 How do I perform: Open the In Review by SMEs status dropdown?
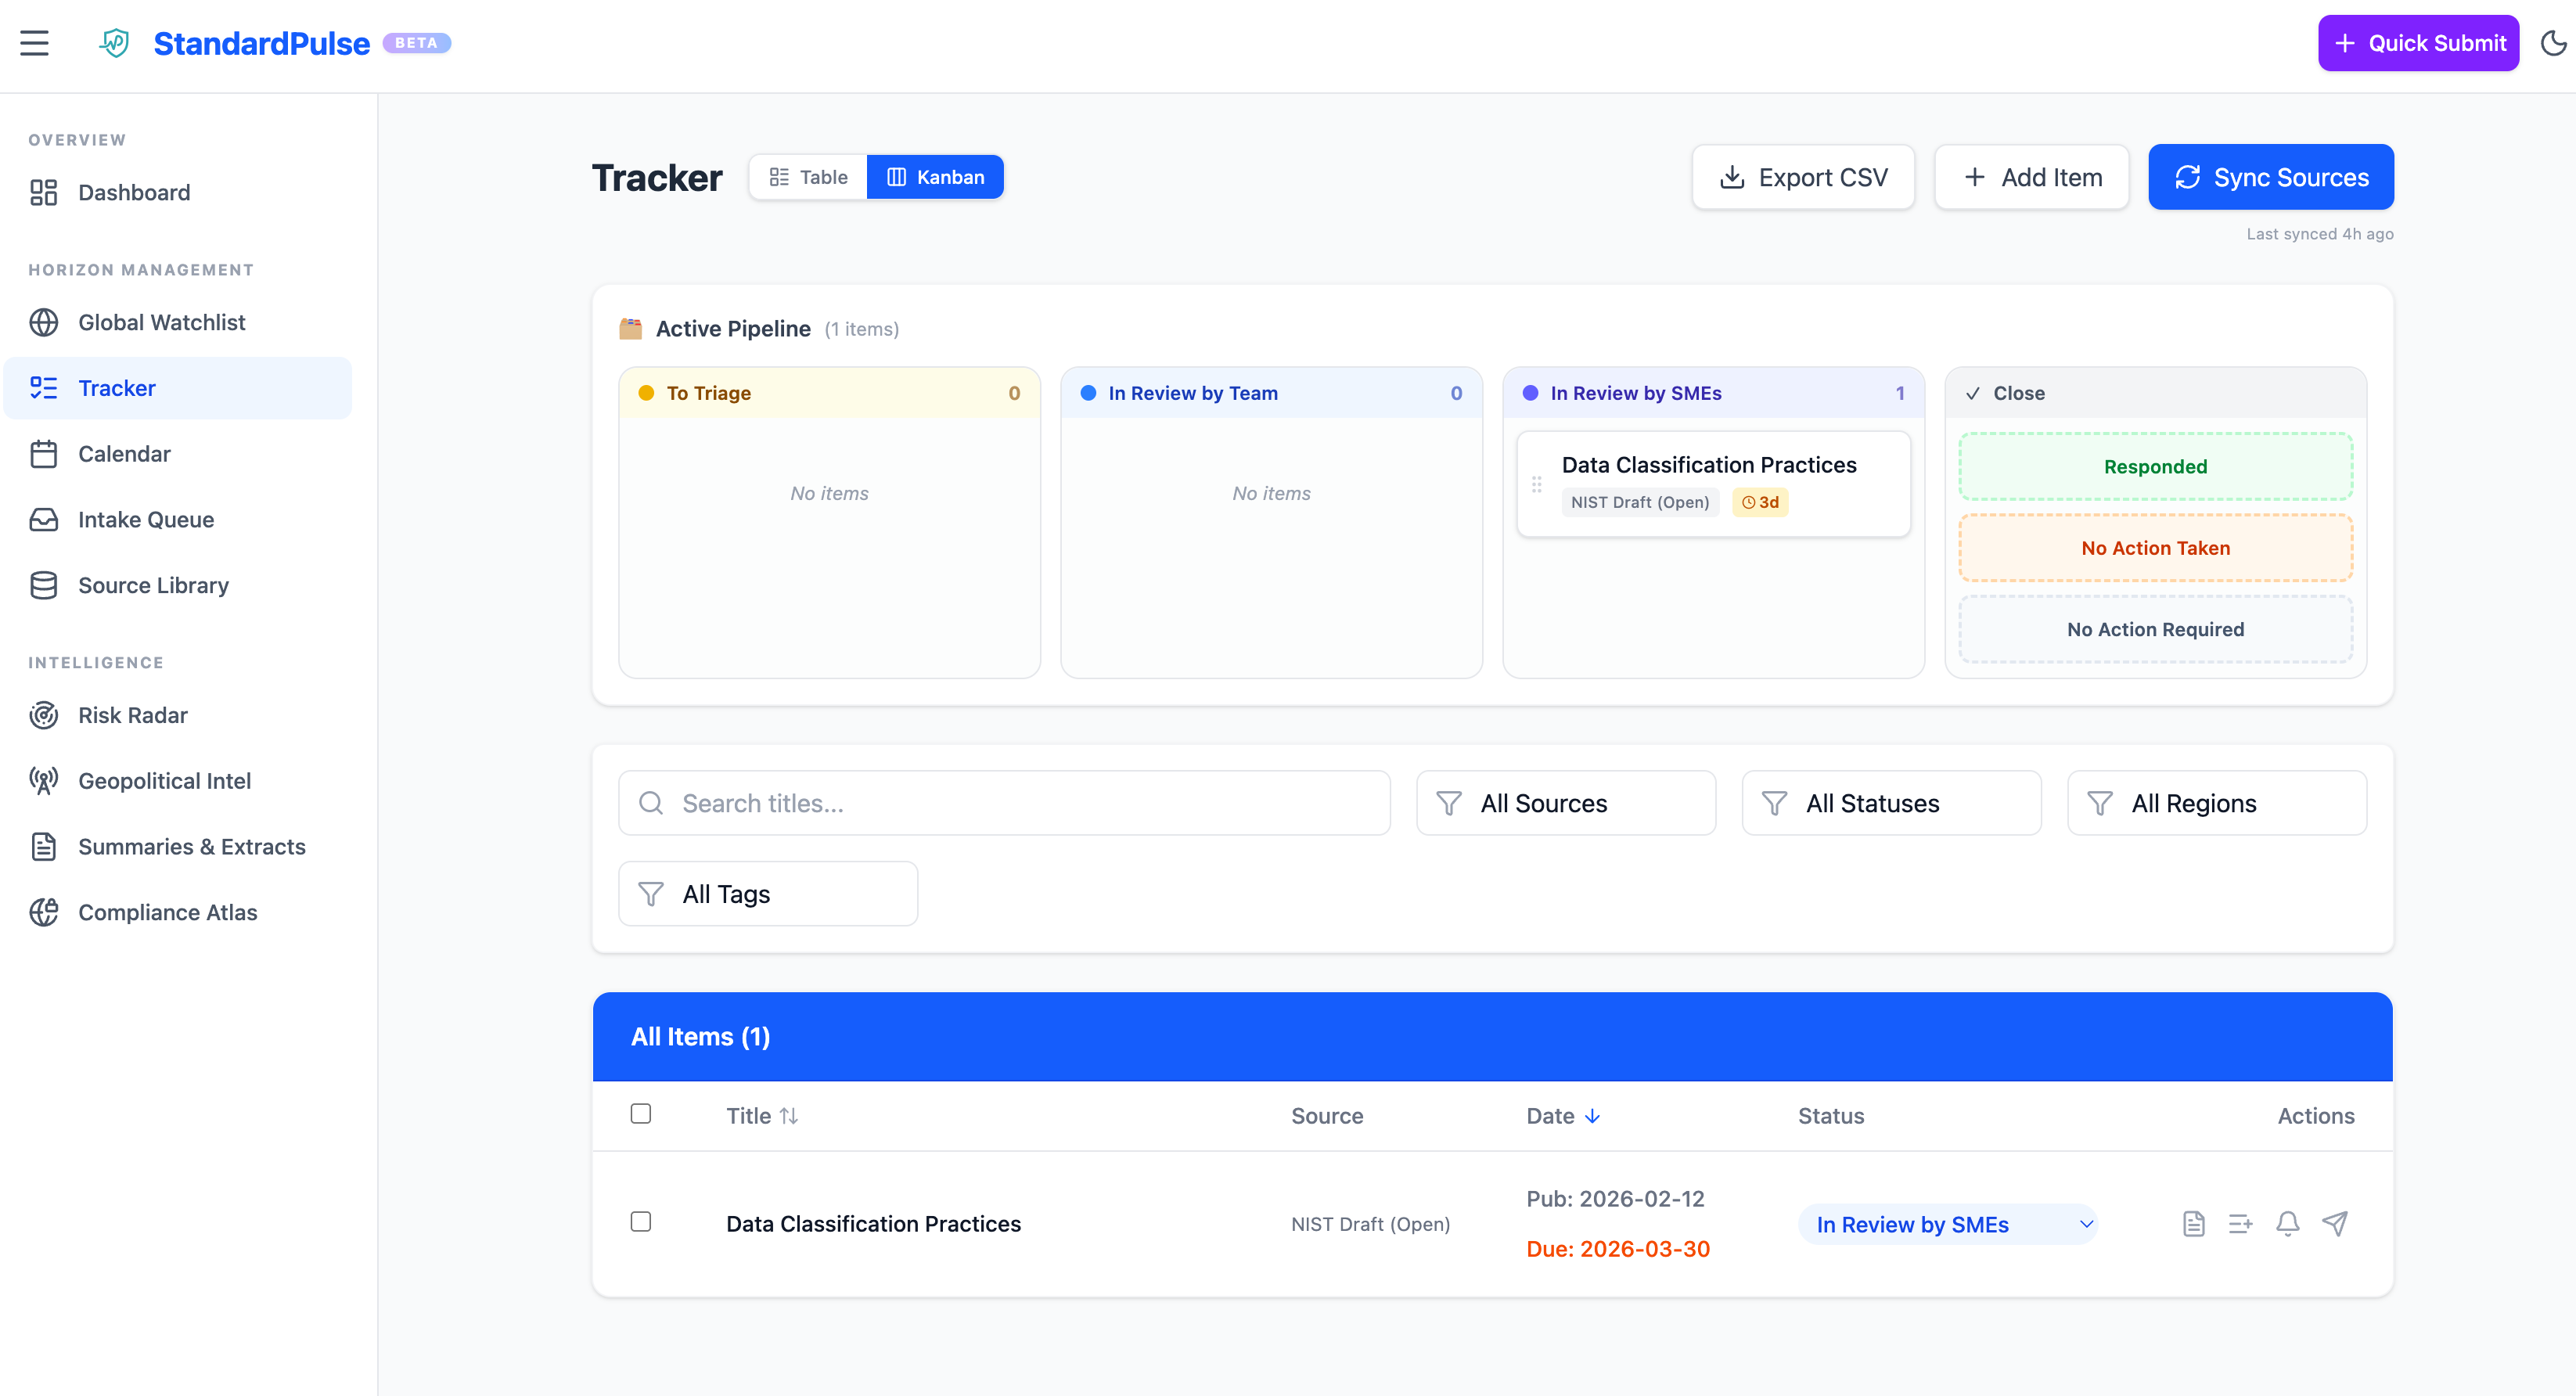tap(1947, 1223)
